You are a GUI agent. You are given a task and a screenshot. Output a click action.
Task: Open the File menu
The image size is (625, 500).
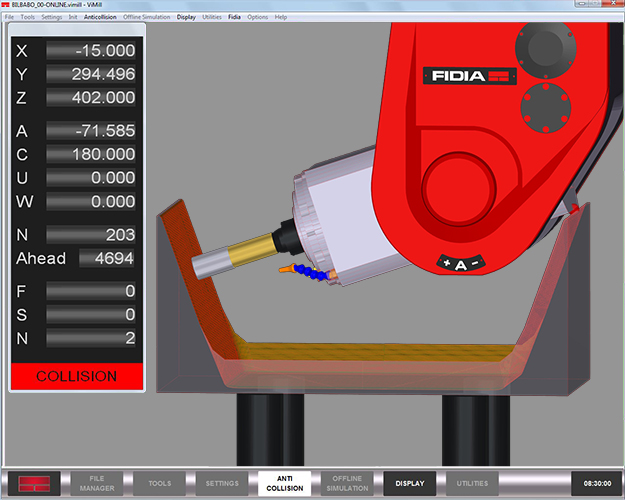(x=9, y=17)
